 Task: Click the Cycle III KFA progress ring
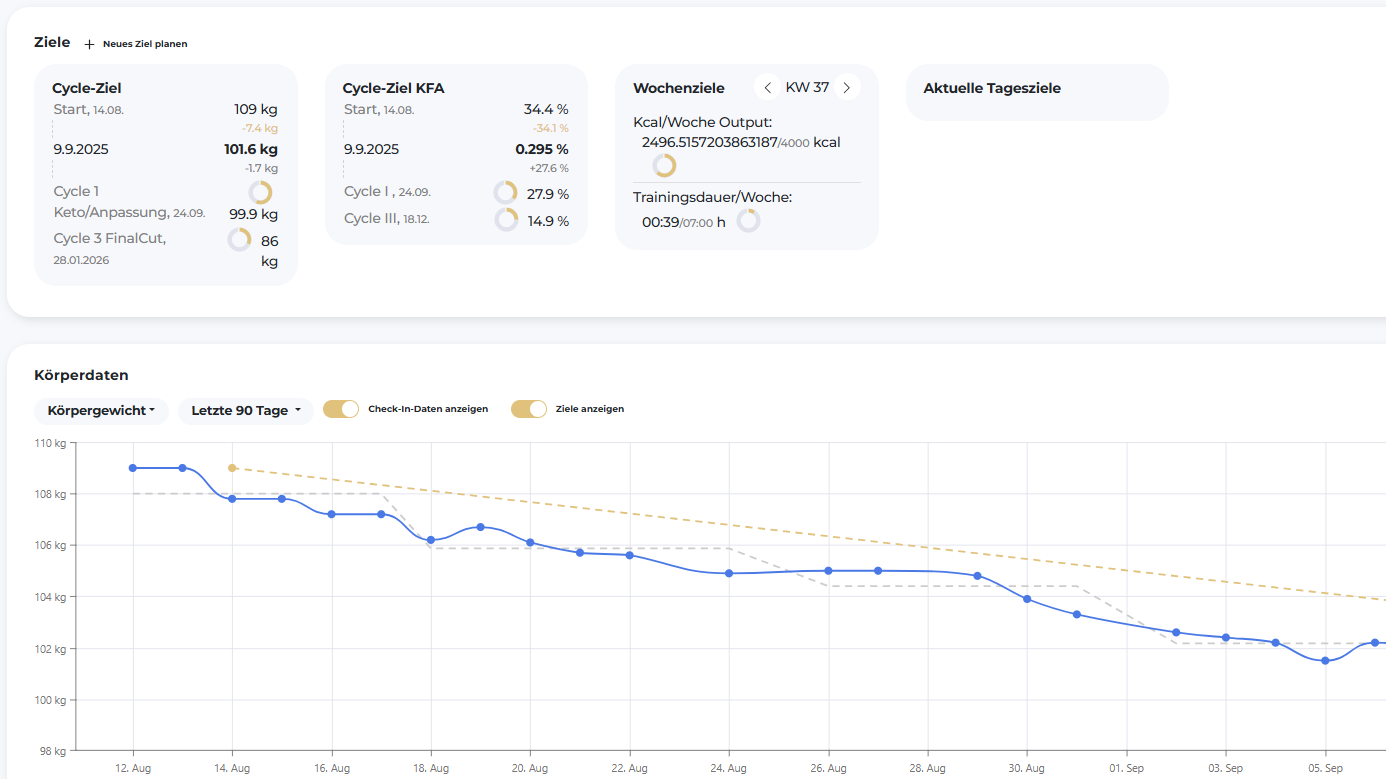point(506,220)
